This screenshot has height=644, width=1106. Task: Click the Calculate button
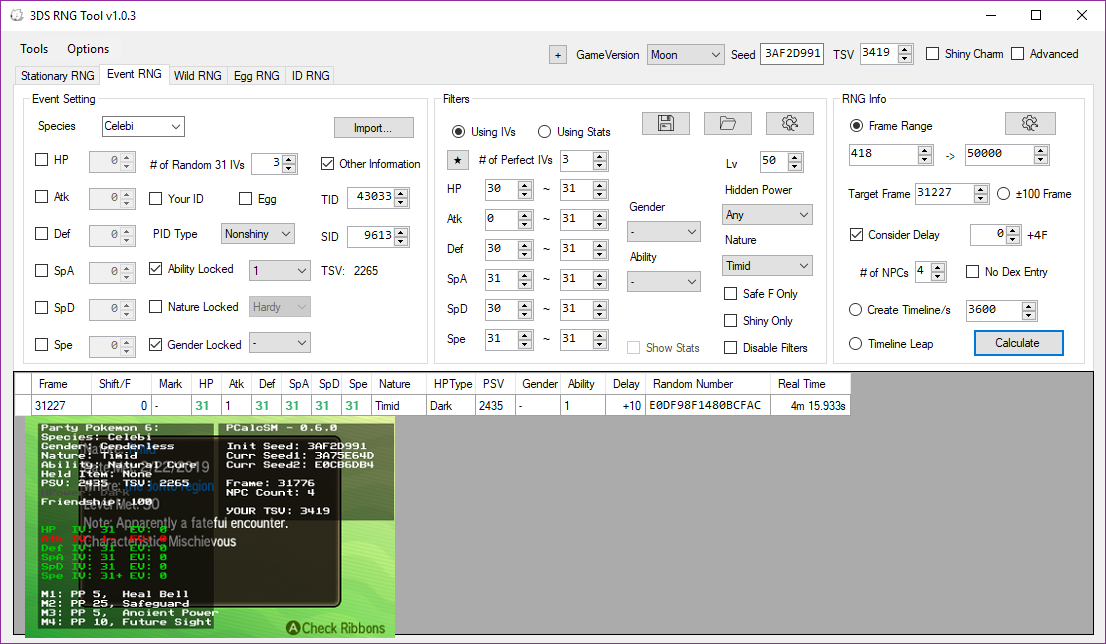coord(1018,343)
